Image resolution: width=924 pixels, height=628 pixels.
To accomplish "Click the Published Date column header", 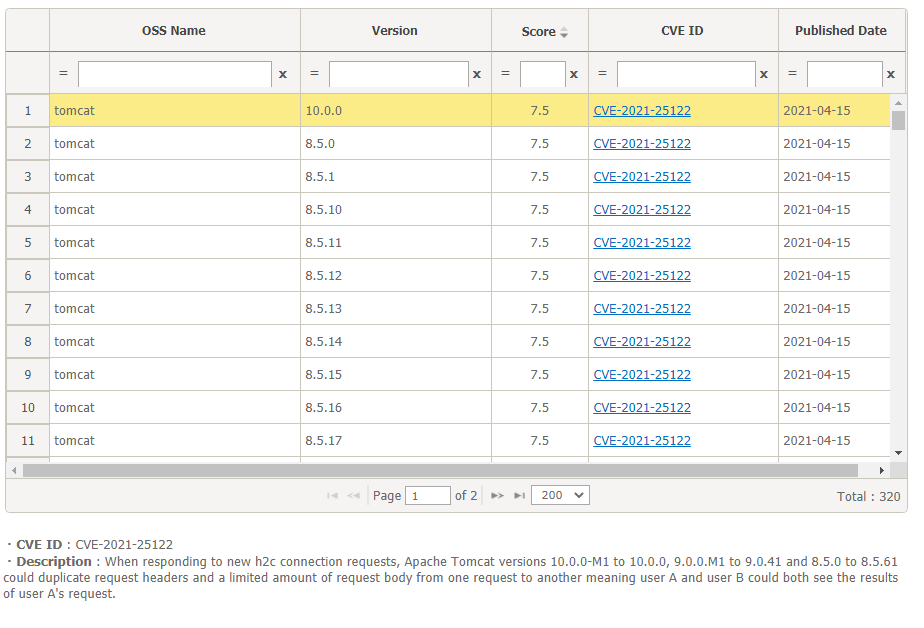I will tap(841, 31).
